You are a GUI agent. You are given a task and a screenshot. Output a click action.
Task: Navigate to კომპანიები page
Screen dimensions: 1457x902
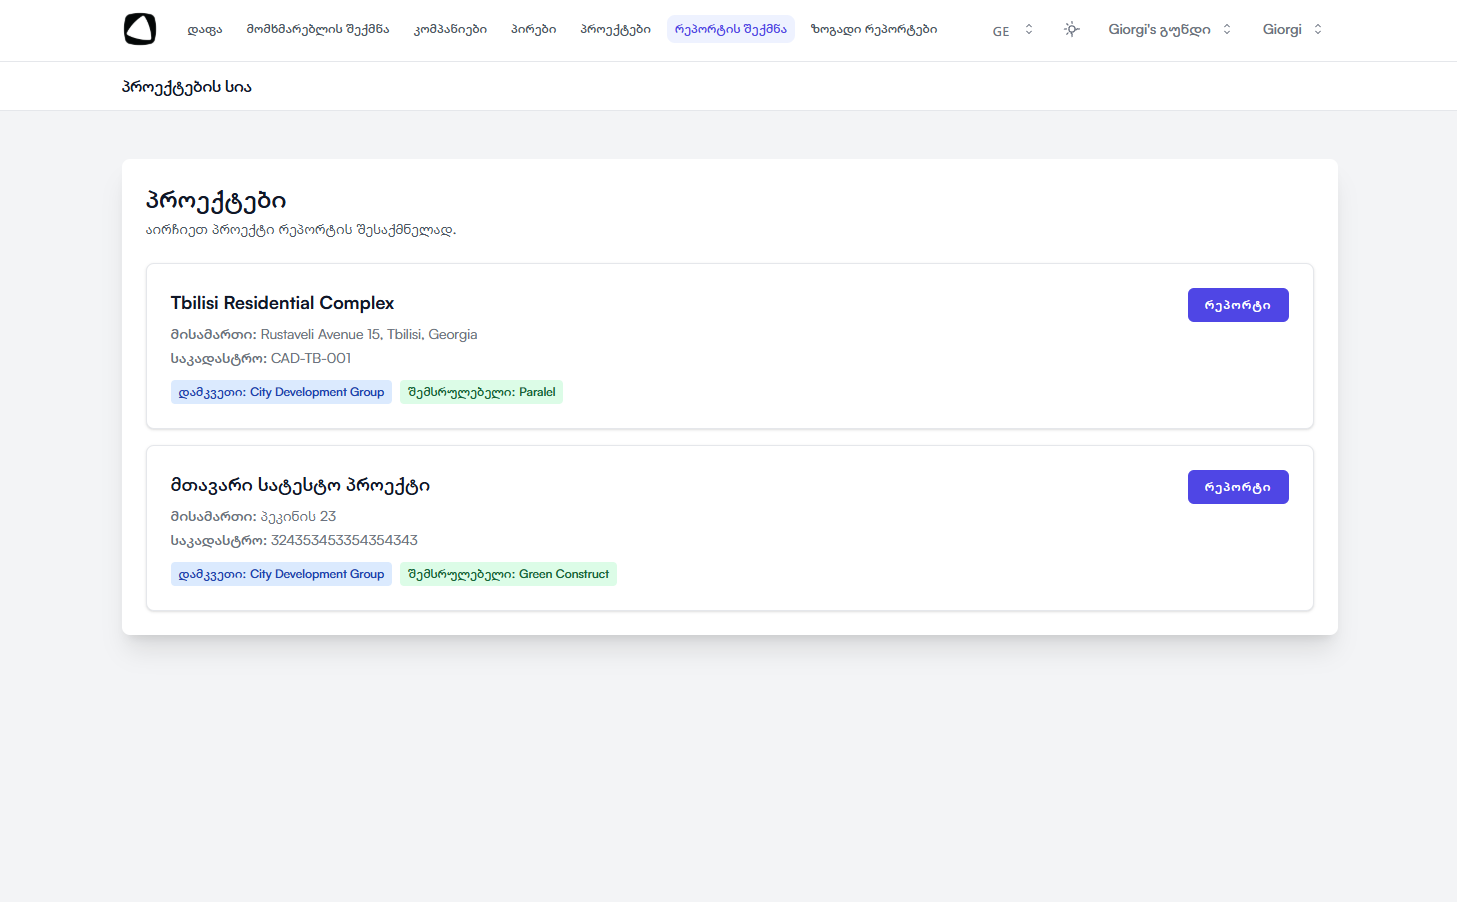(x=450, y=29)
